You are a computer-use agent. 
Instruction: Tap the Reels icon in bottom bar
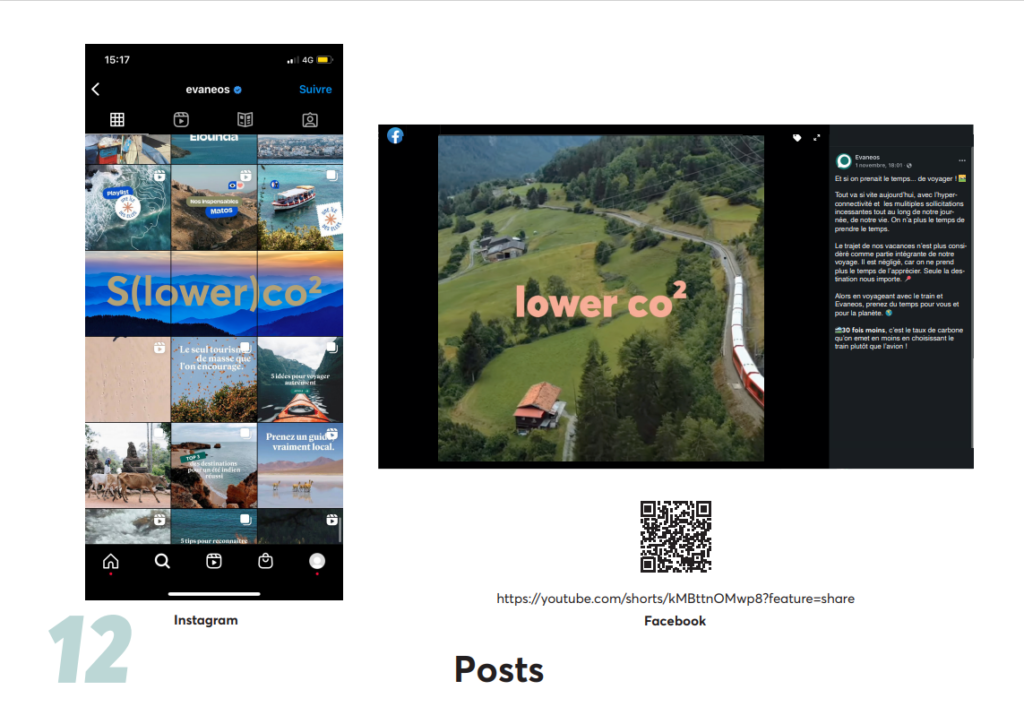214,561
